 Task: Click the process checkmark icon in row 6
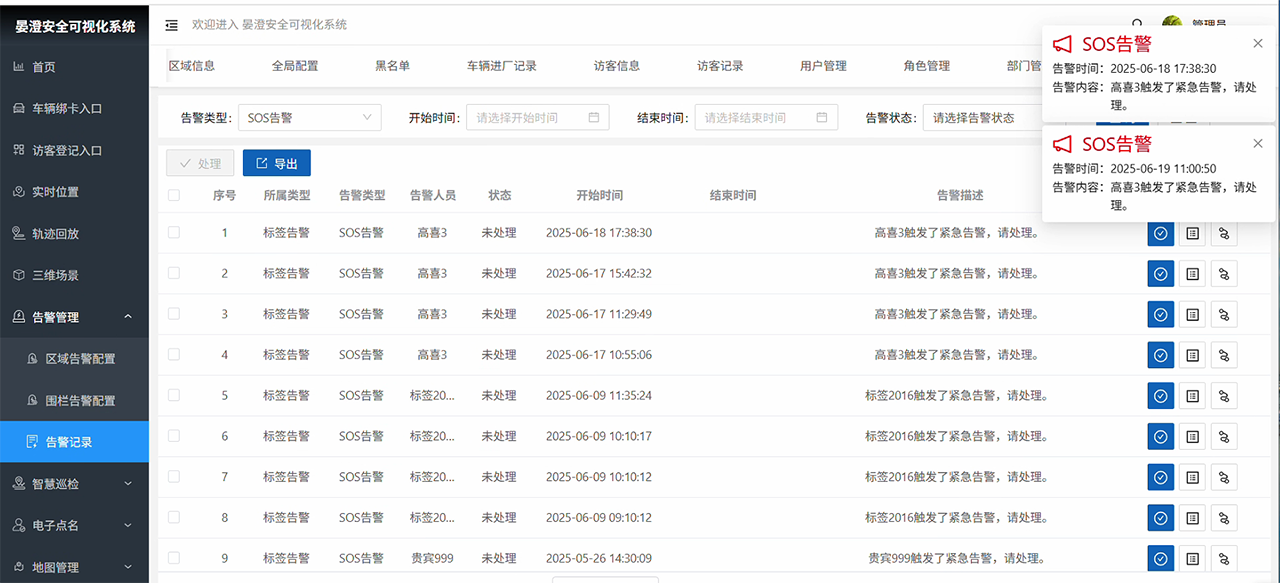pos(1160,436)
